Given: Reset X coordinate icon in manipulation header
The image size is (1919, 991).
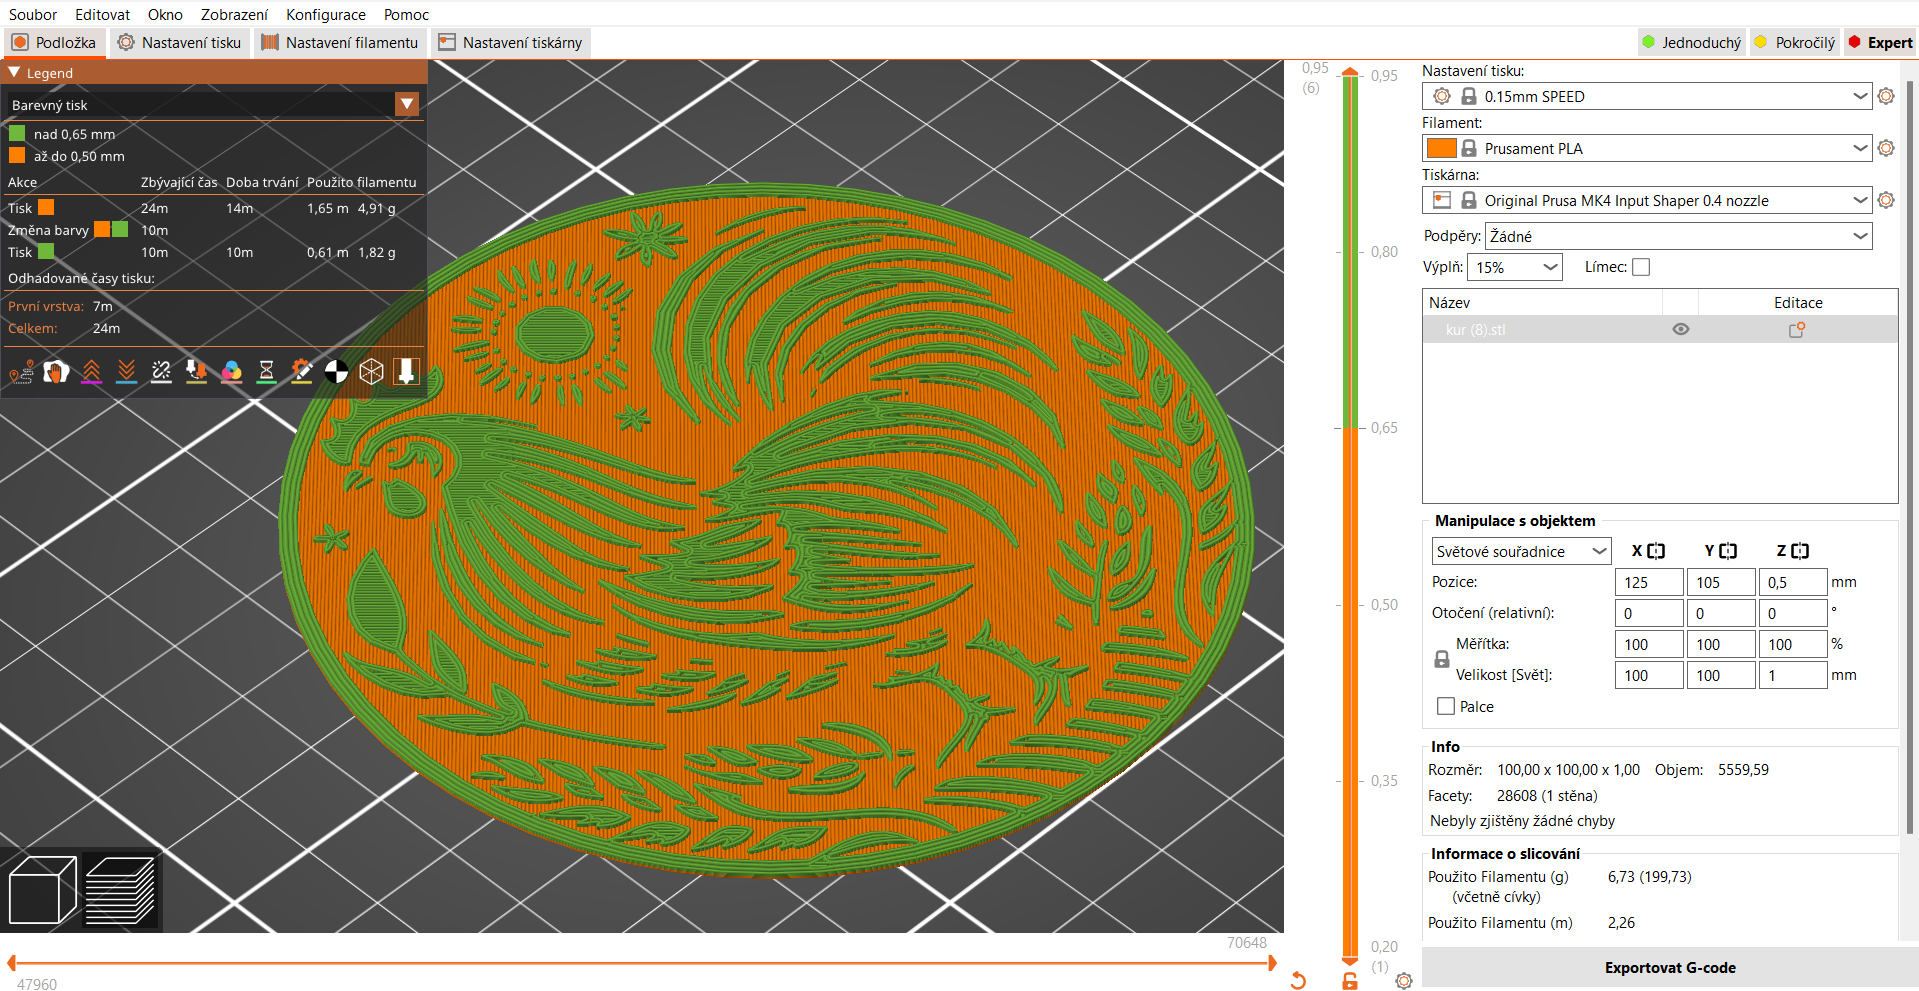Looking at the screenshot, I should [x=1656, y=551].
